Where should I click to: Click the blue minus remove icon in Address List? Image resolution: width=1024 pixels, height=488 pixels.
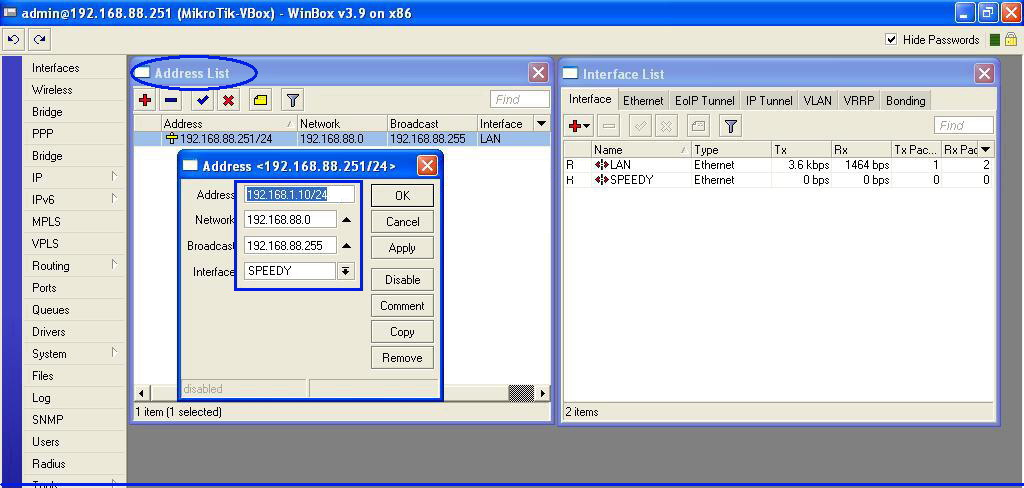pos(171,100)
